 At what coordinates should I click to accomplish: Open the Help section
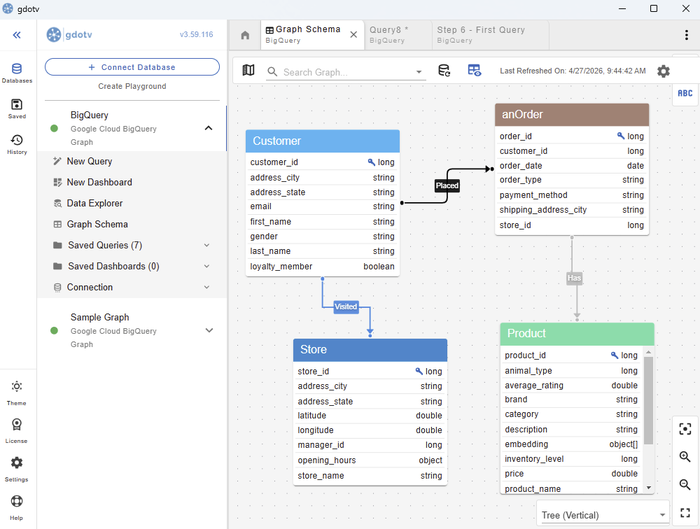coord(17,508)
